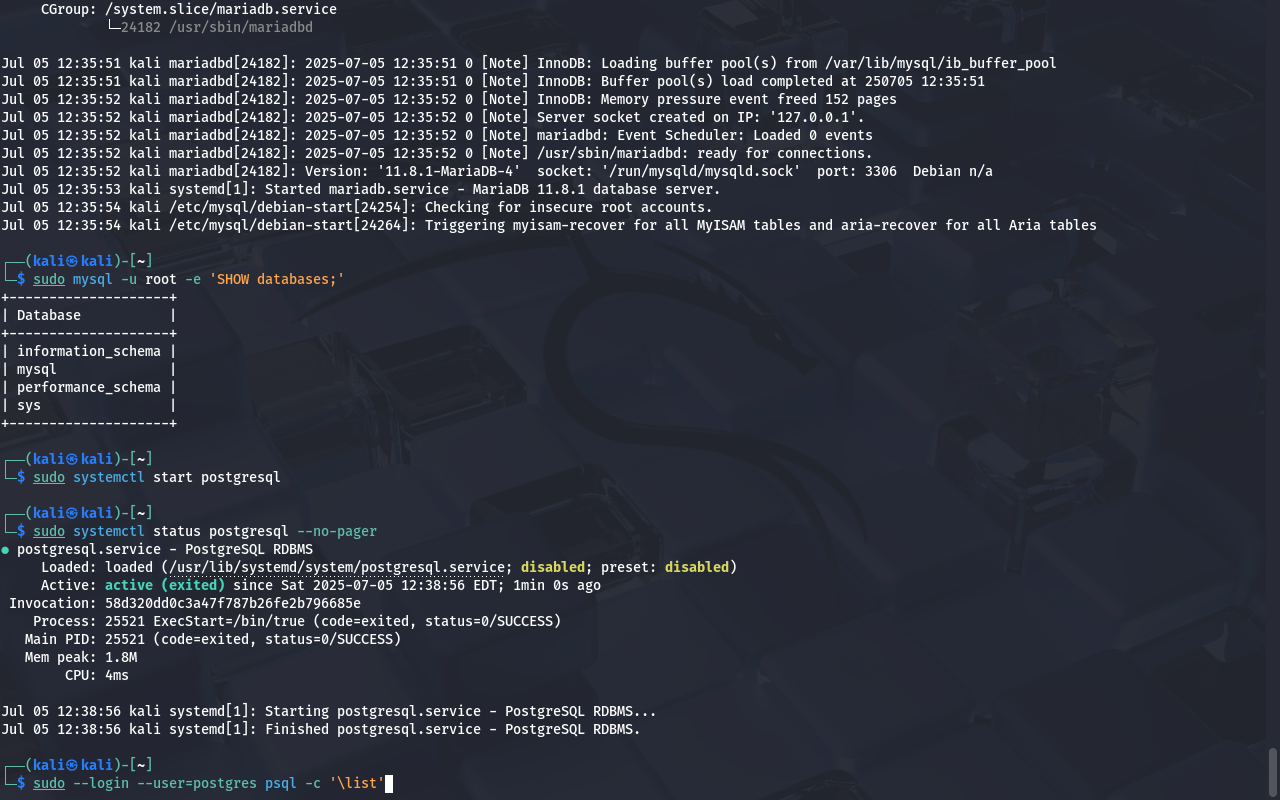The image size is (1280, 800).
Task: Click 'active (exited)' status text
Action: coord(165,585)
